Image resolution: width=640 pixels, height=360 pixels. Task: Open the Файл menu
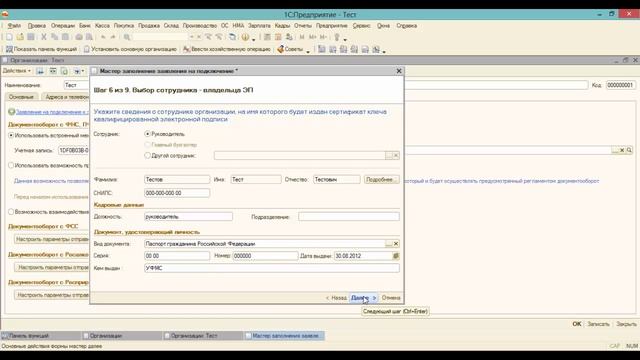coord(14,26)
